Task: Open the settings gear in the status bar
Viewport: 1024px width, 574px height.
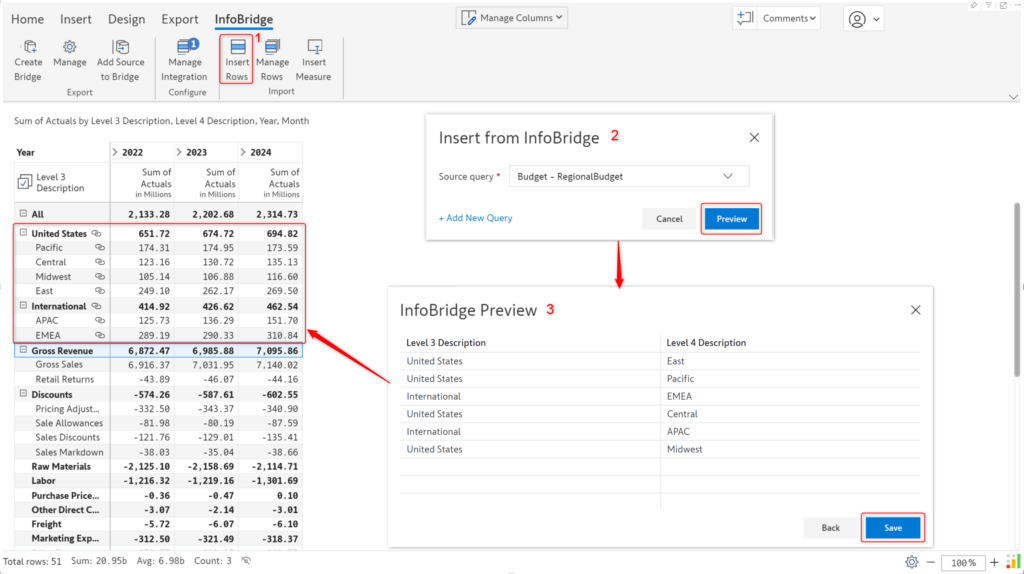Action: coord(912,562)
